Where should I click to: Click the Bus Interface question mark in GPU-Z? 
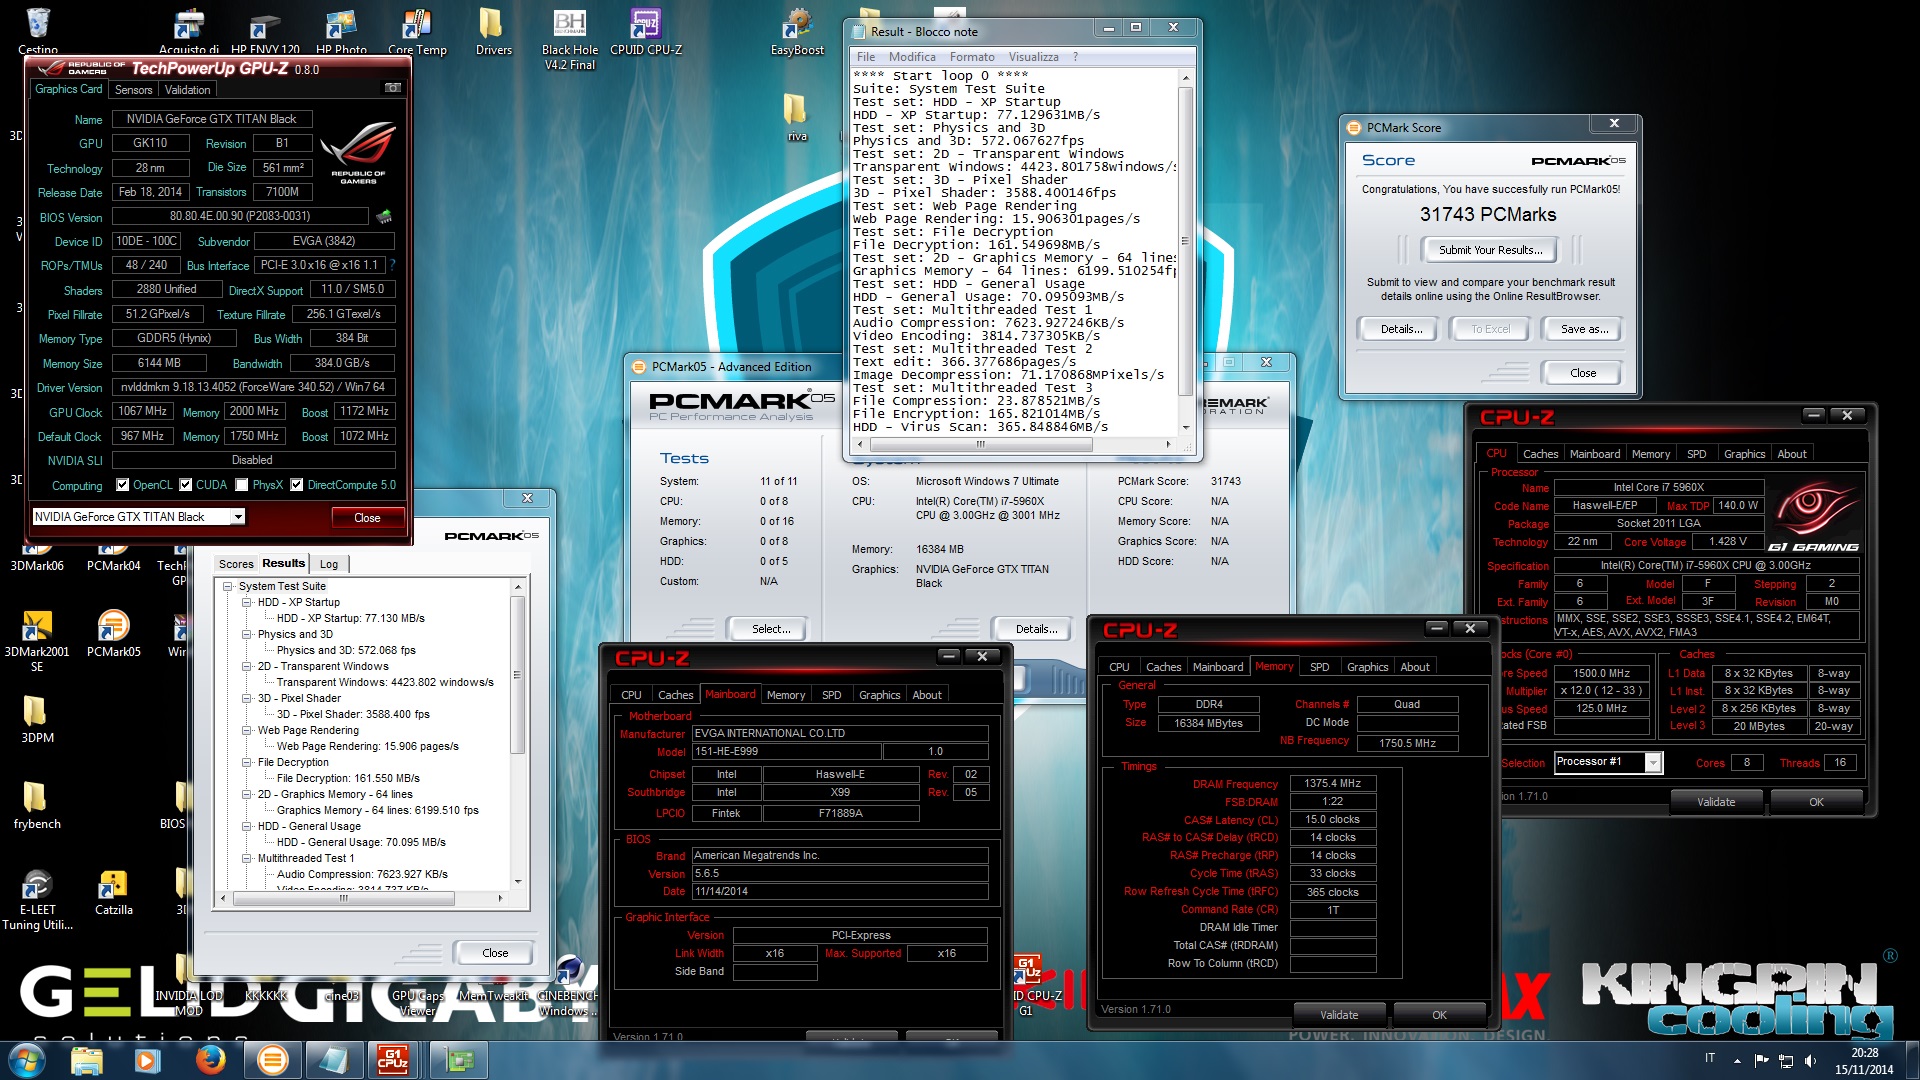click(x=393, y=265)
